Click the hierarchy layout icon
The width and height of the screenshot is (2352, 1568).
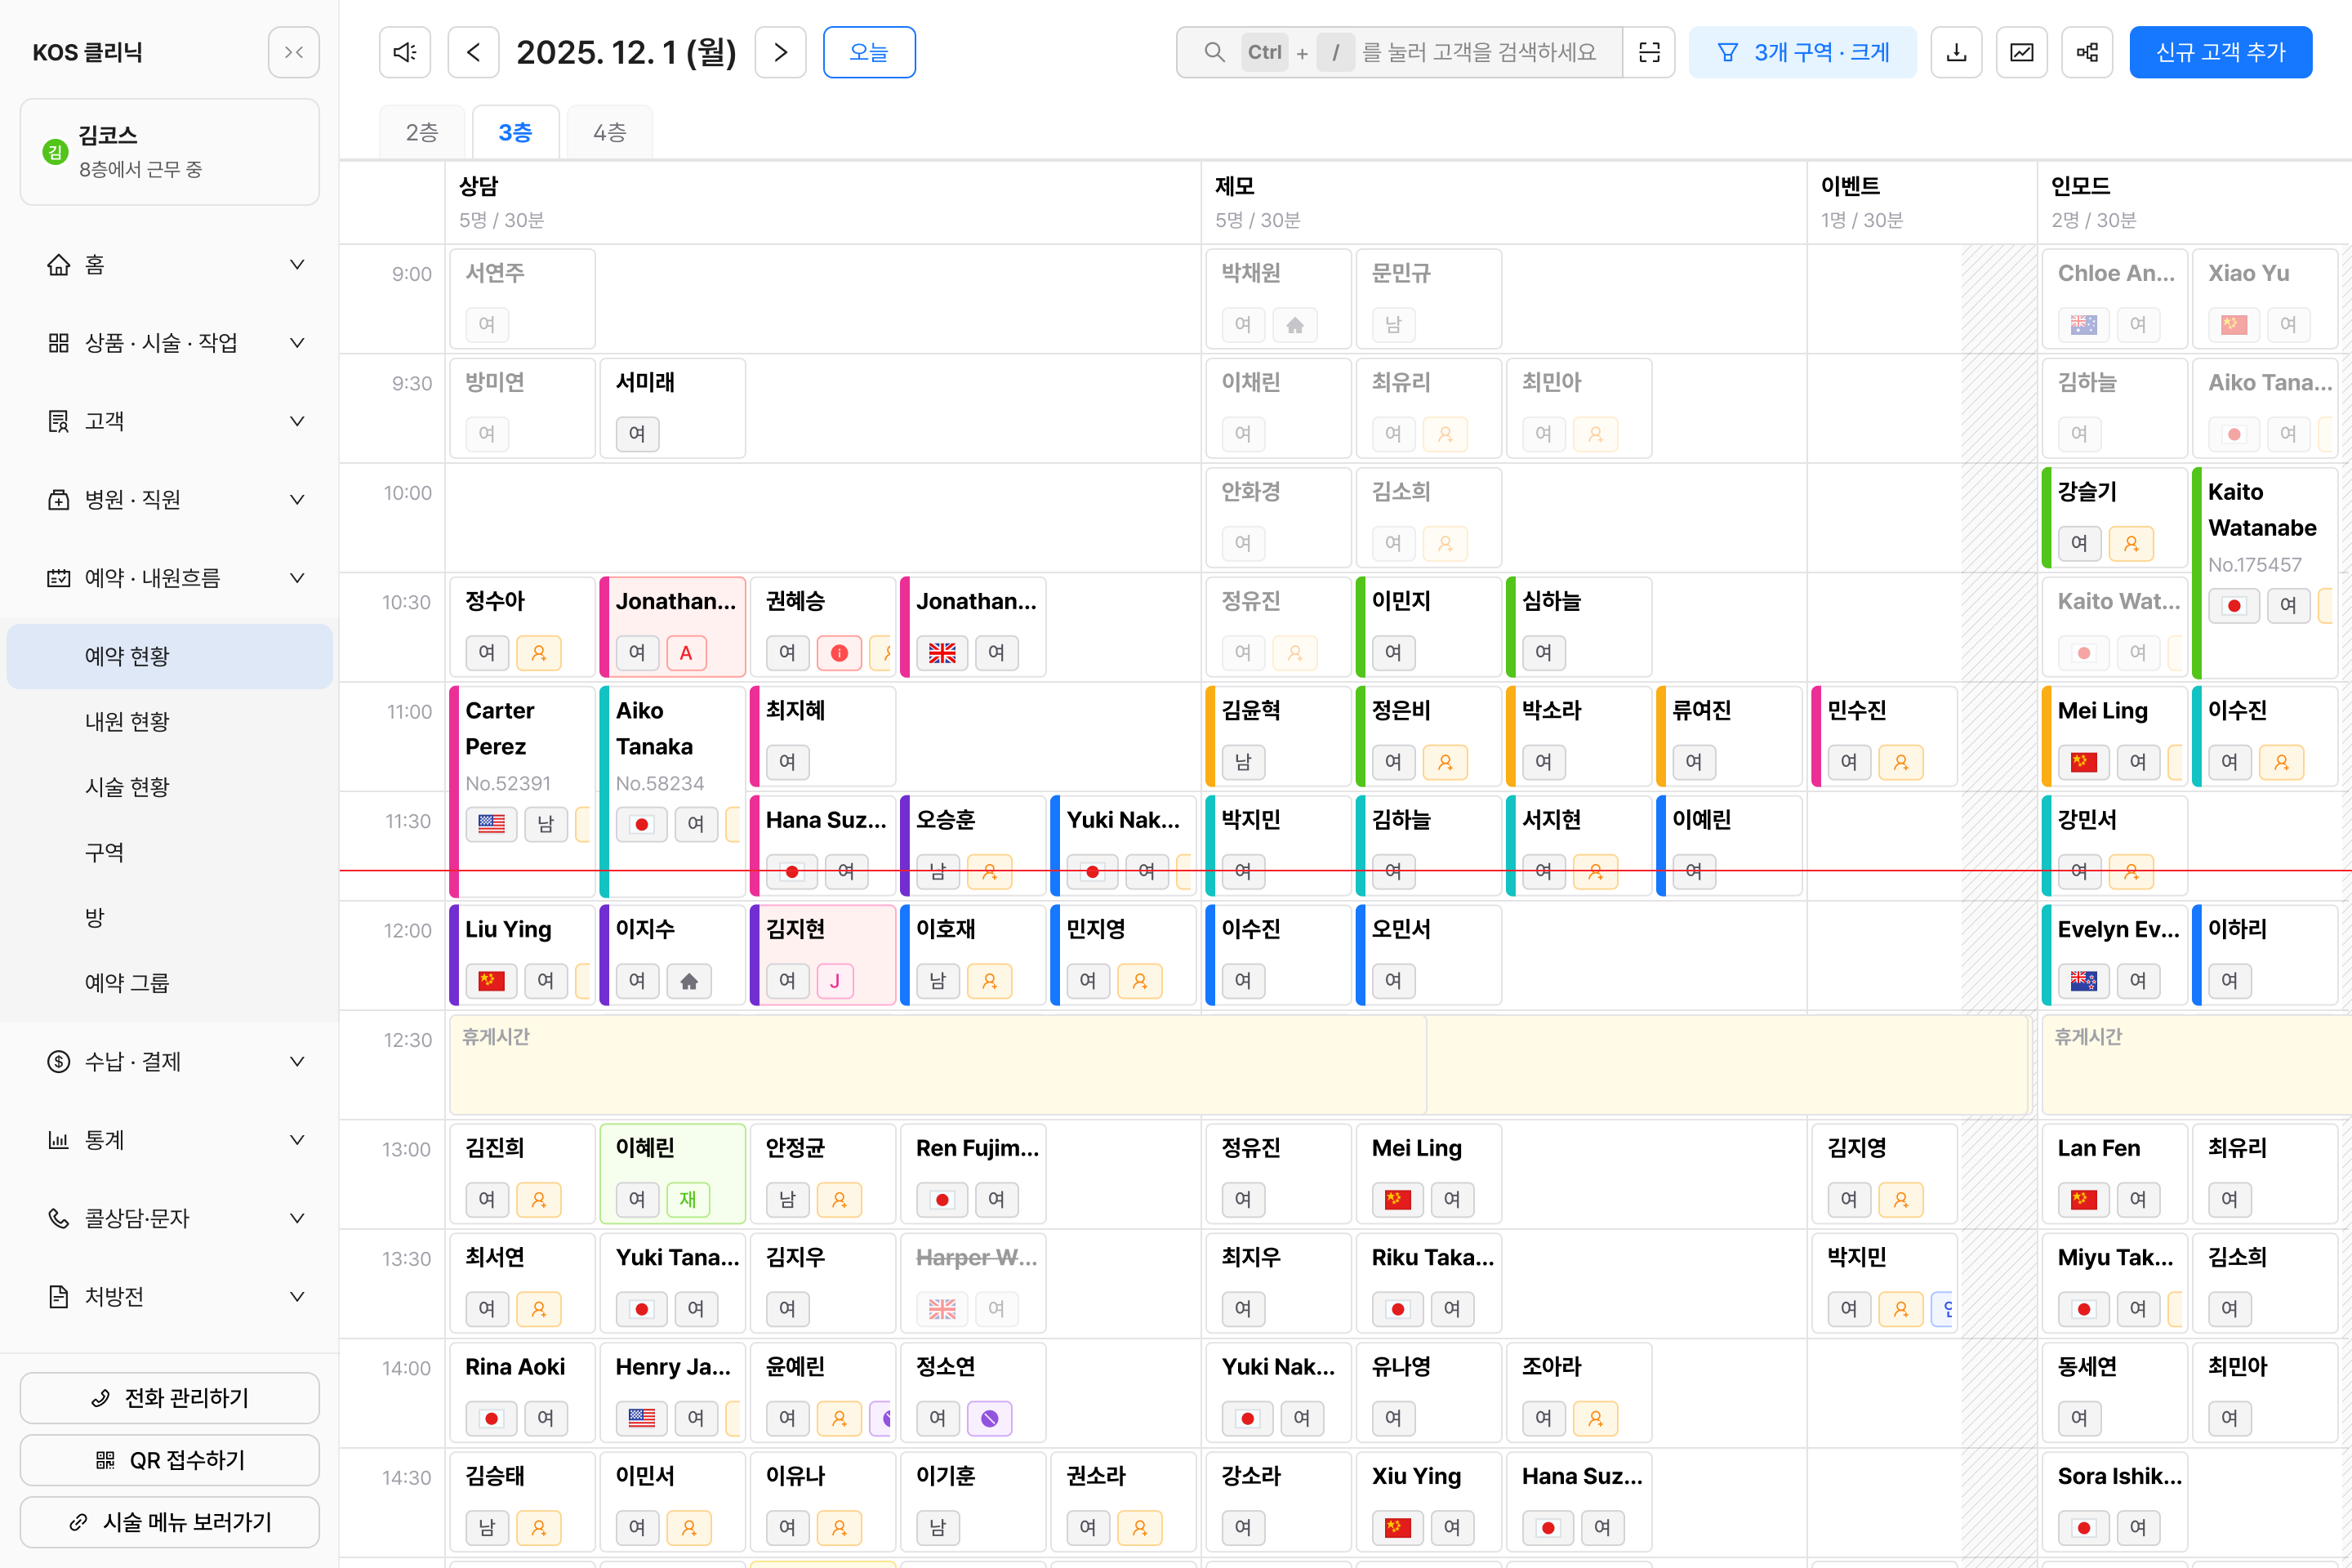(x=2087, y=52)
